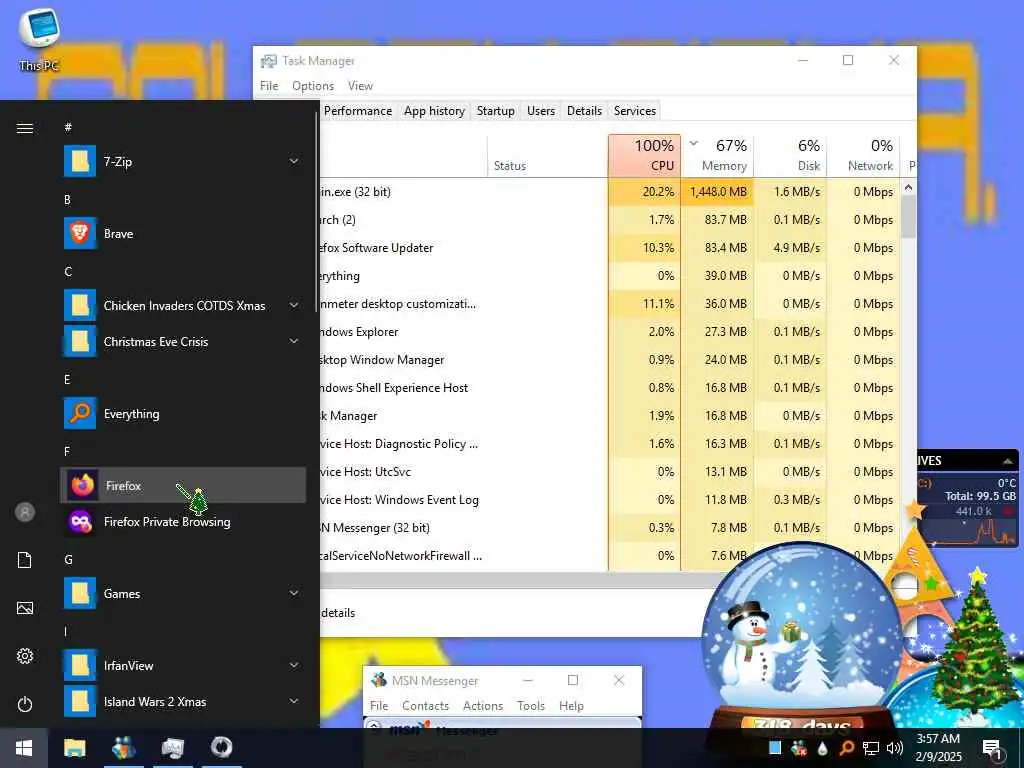
Task: Open the network tray icon
Action: coord(871,748)
